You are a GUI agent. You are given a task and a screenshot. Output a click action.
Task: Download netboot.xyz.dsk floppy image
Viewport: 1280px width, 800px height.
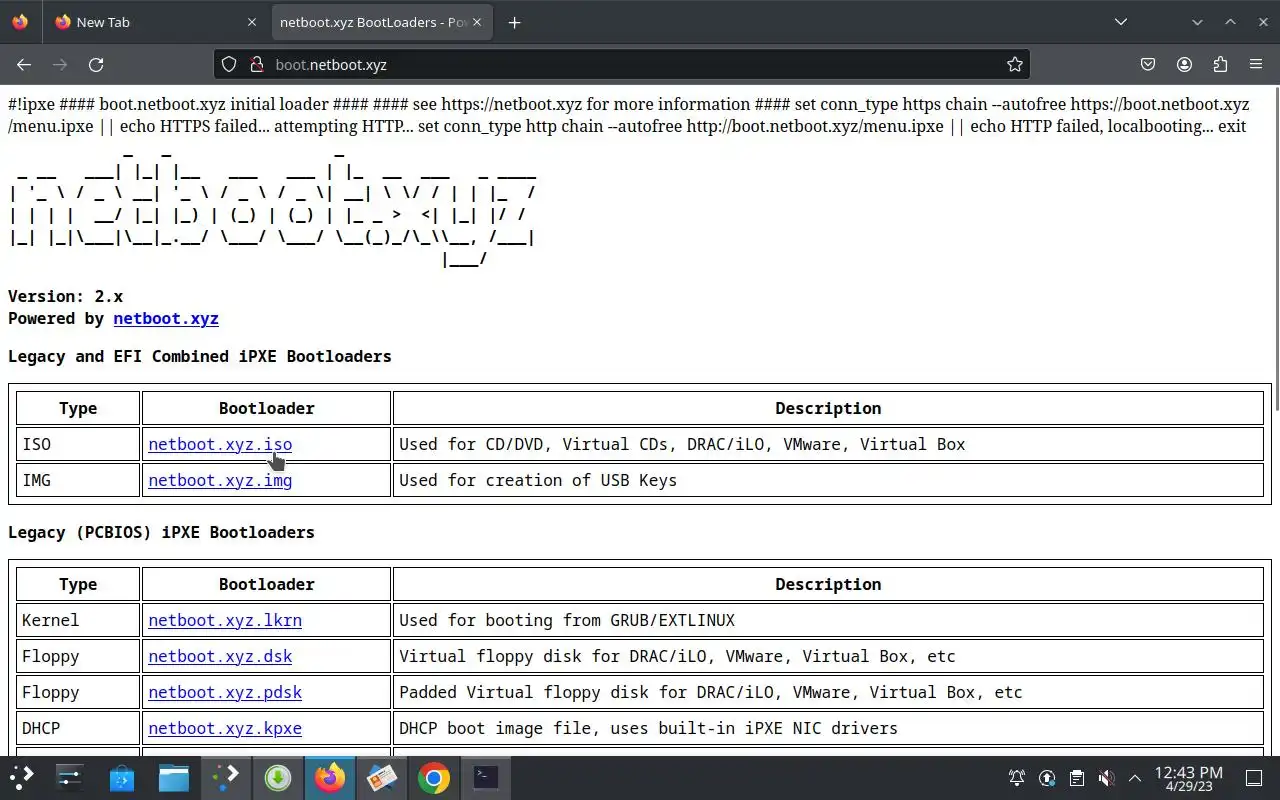pyautogui.click(x=220, y=656)
